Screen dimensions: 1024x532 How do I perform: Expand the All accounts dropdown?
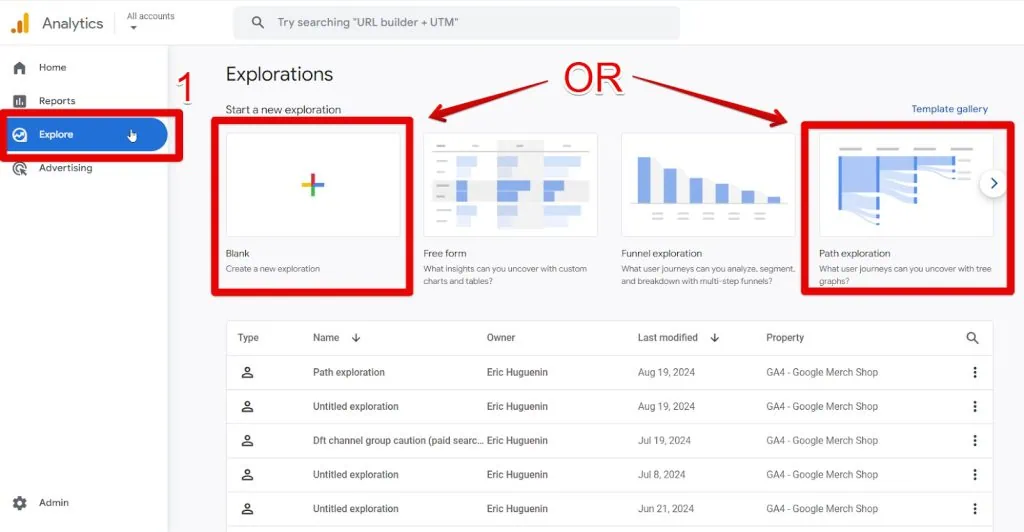[134, 28]
